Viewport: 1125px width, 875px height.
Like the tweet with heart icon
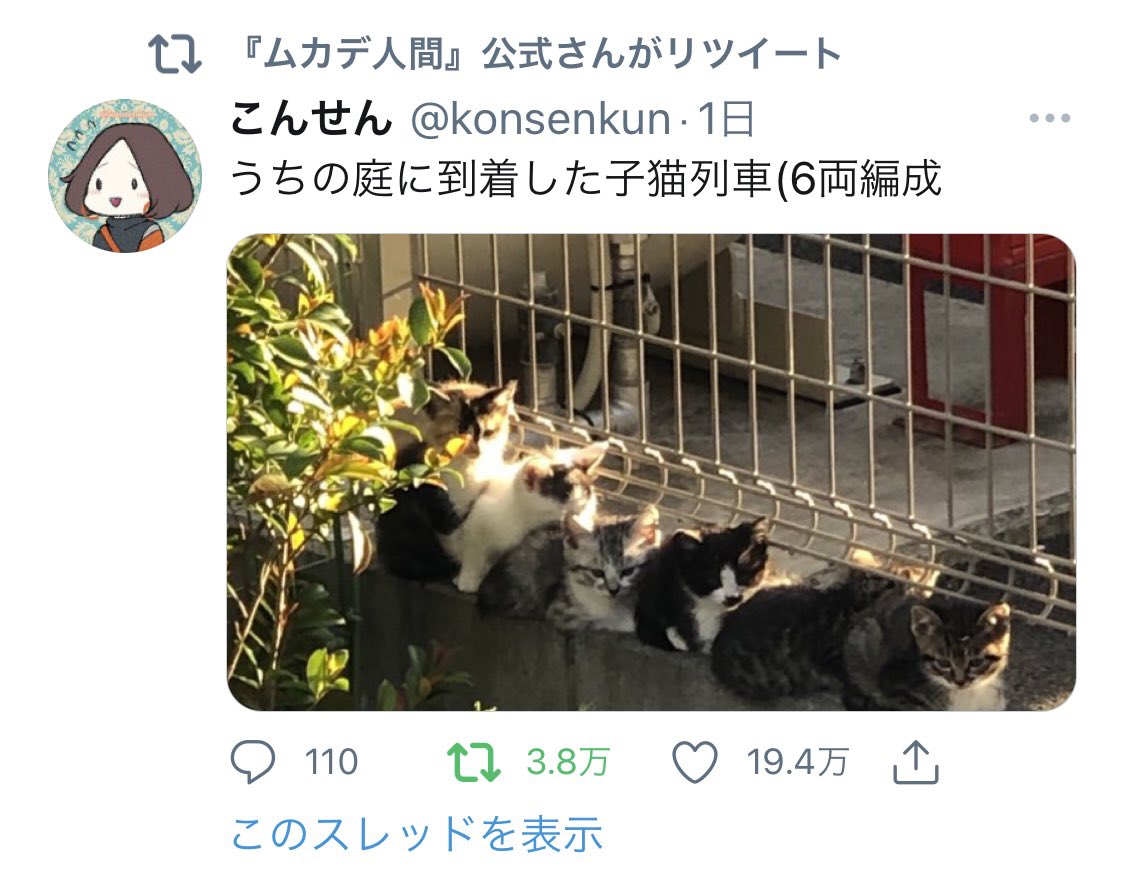click(695, 762)
